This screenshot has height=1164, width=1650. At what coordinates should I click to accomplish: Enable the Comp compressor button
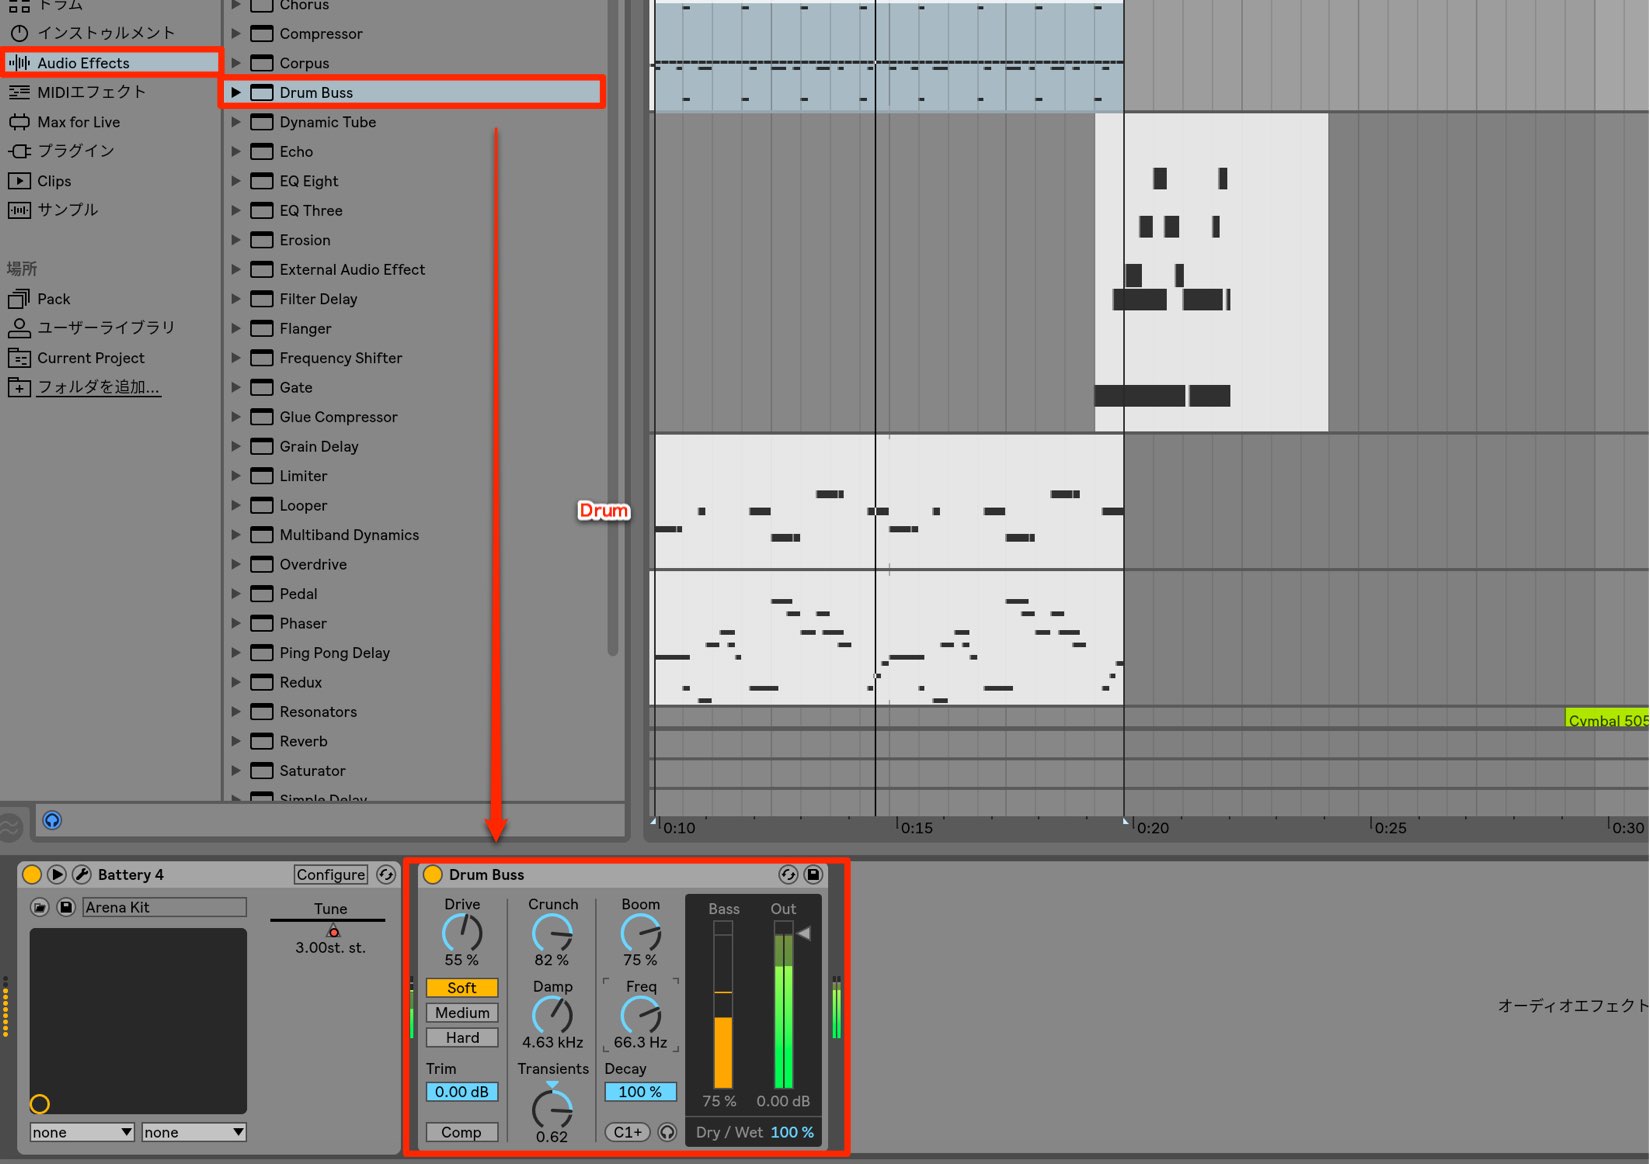click(x=462, y=1132)
